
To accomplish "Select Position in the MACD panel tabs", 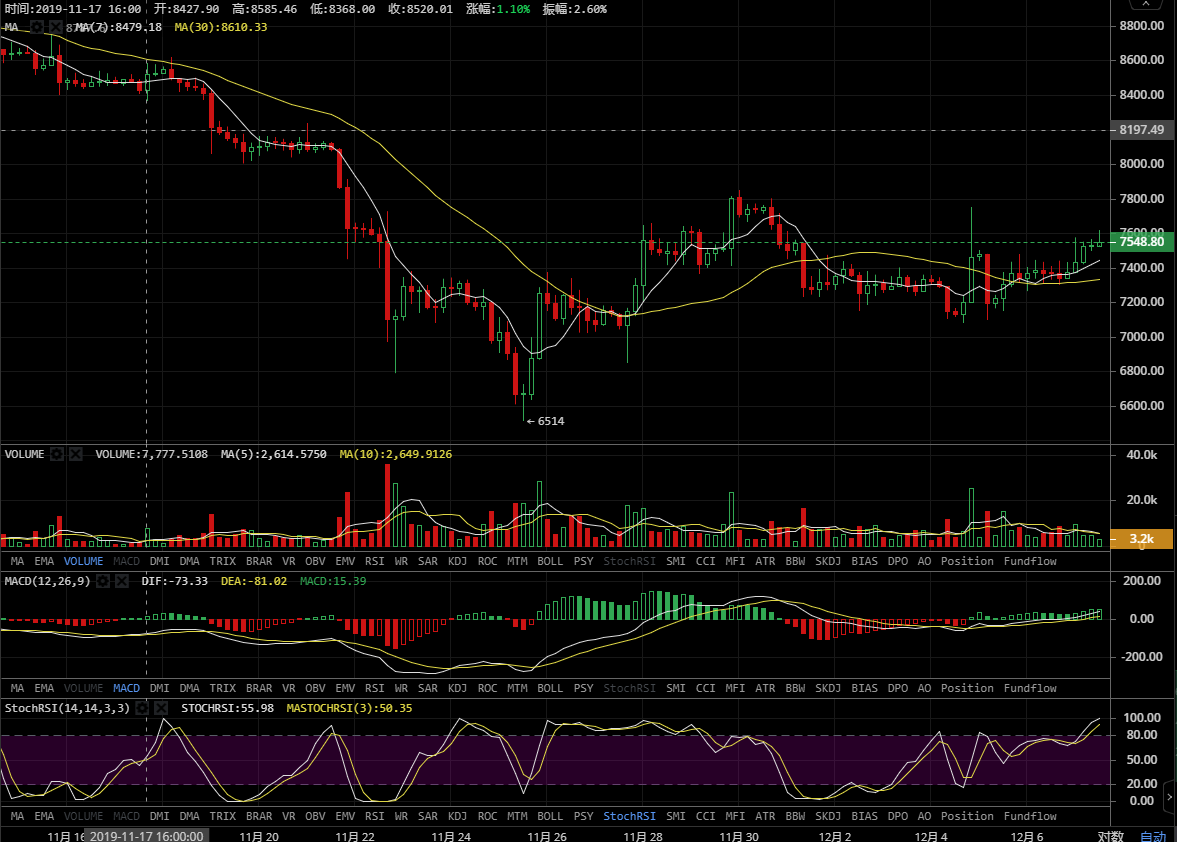I will [967, 689].
